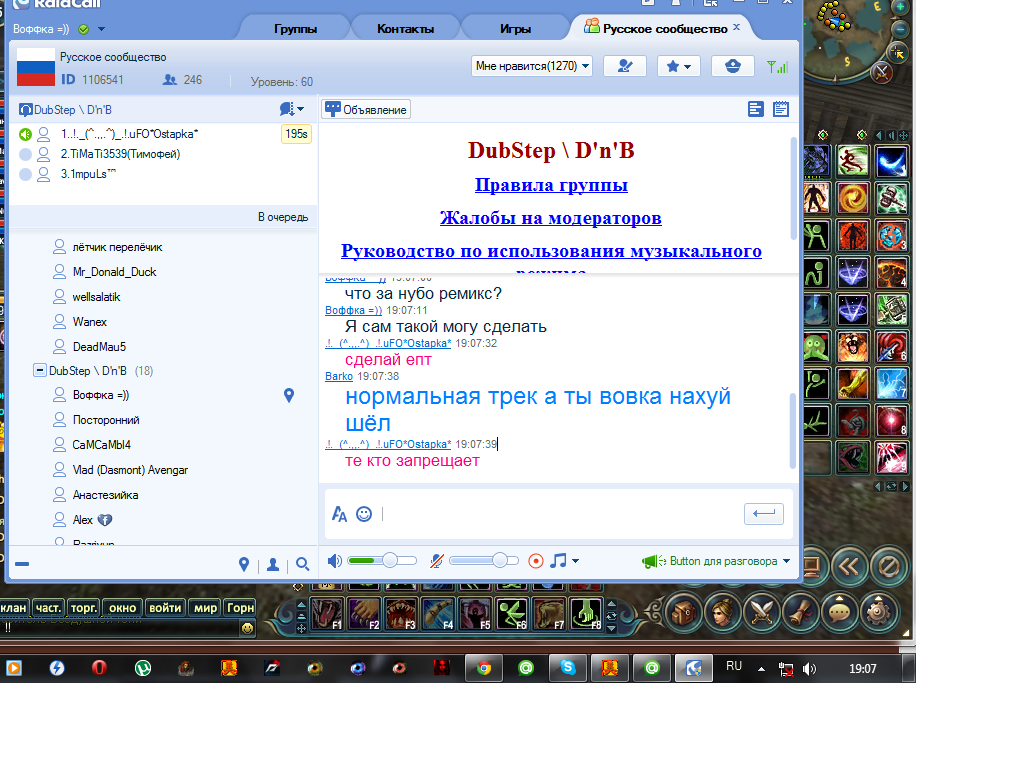Search users with the magnifier icon

pyautogui.click(x=302, y=564)
